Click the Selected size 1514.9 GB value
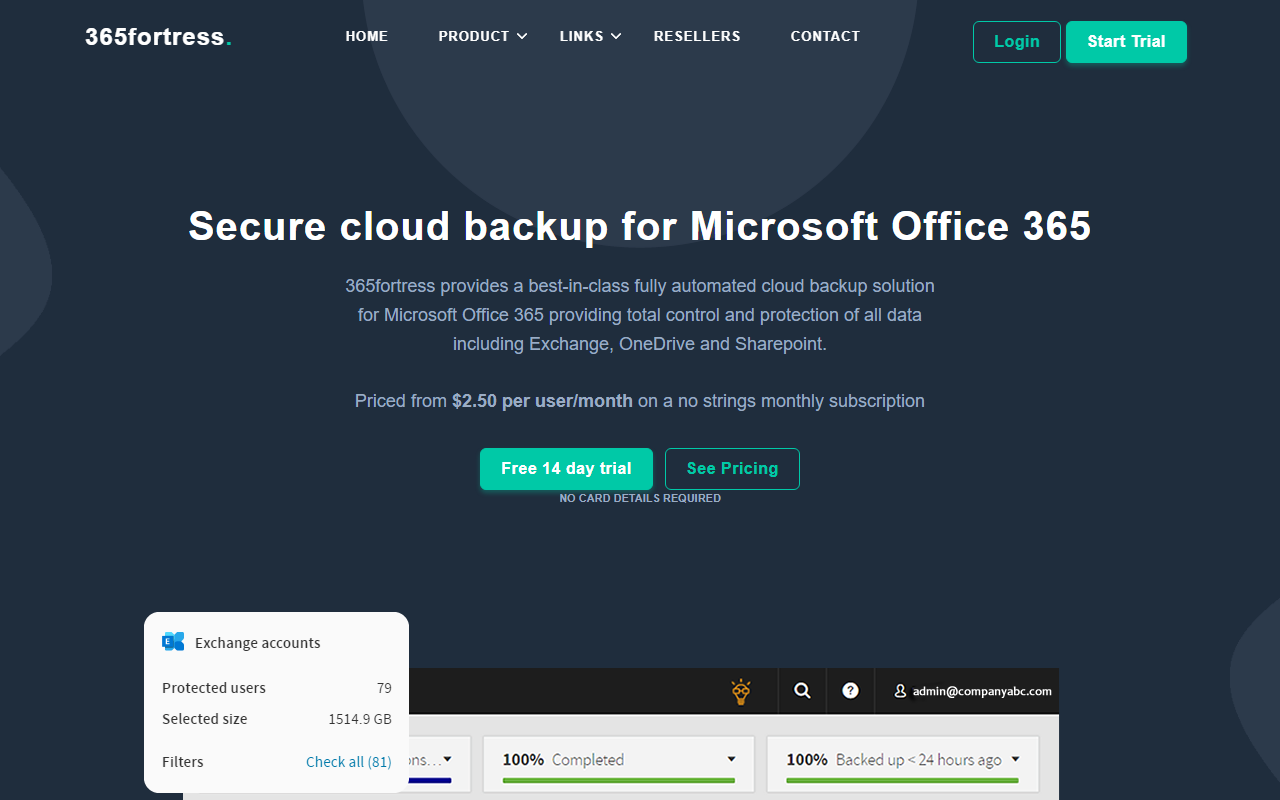The image size is (1280, 800). click(360, 719)
